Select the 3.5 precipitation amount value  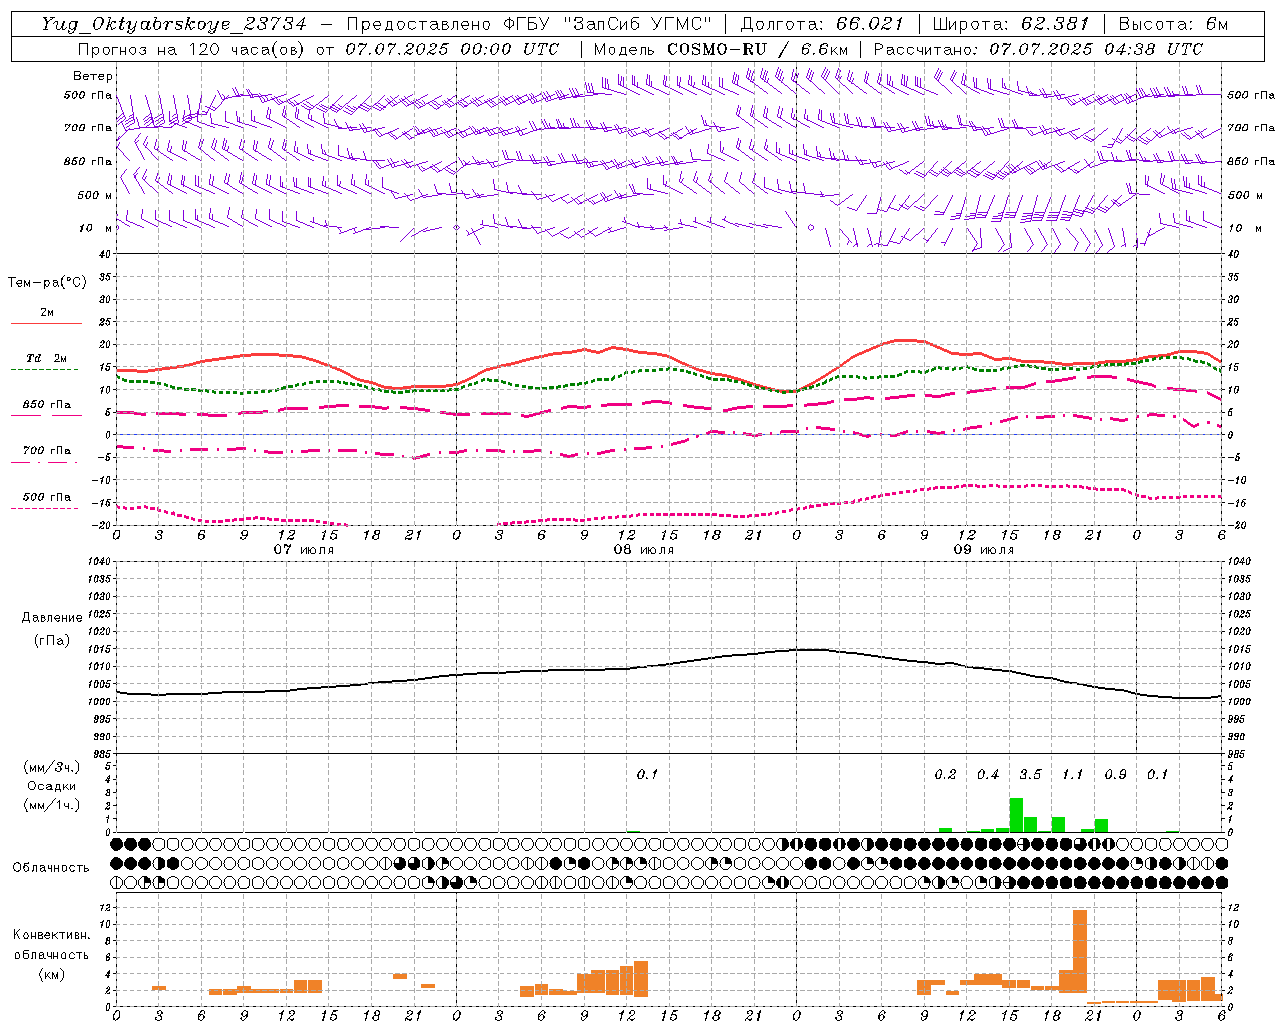tap(1030, 775)
